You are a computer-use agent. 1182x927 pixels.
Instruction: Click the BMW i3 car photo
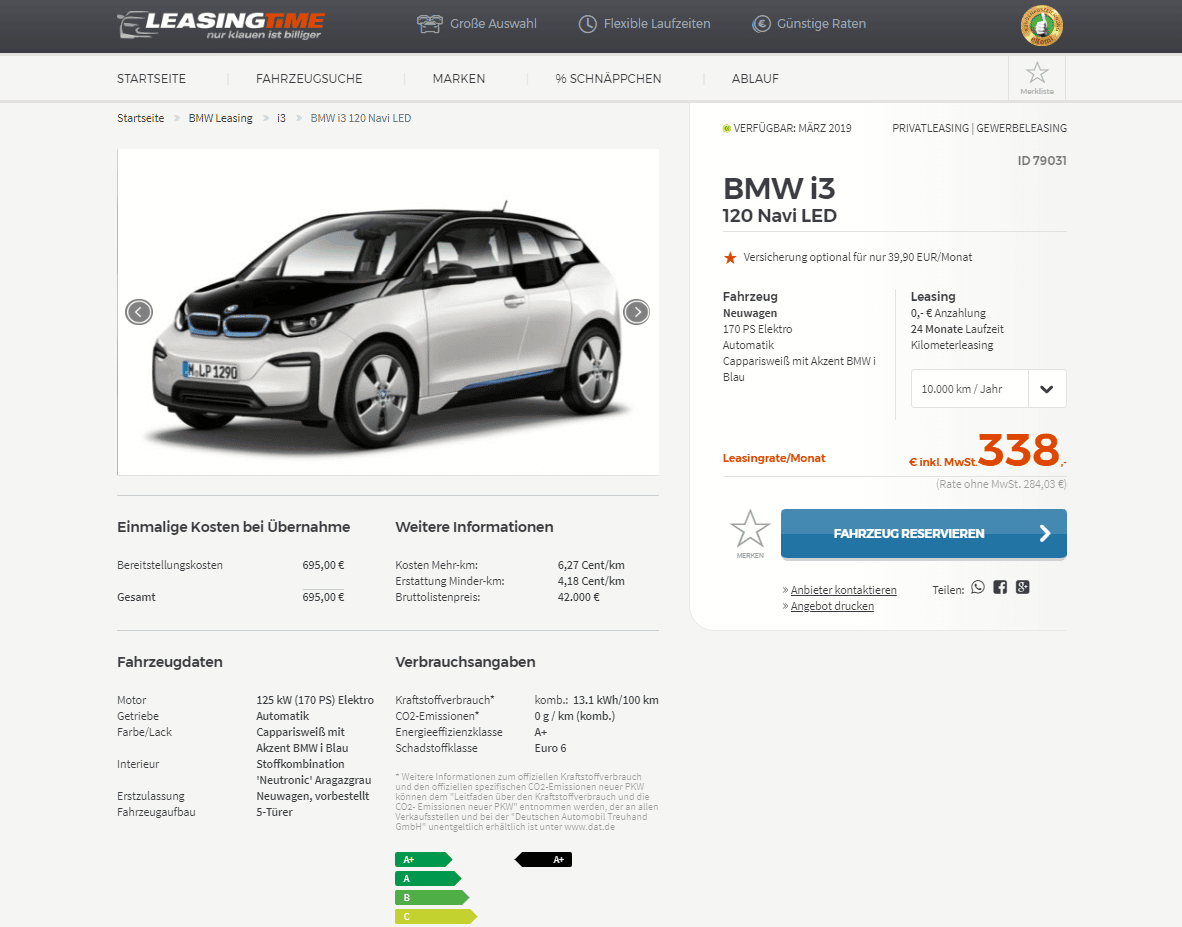click(x=388, y=312)
